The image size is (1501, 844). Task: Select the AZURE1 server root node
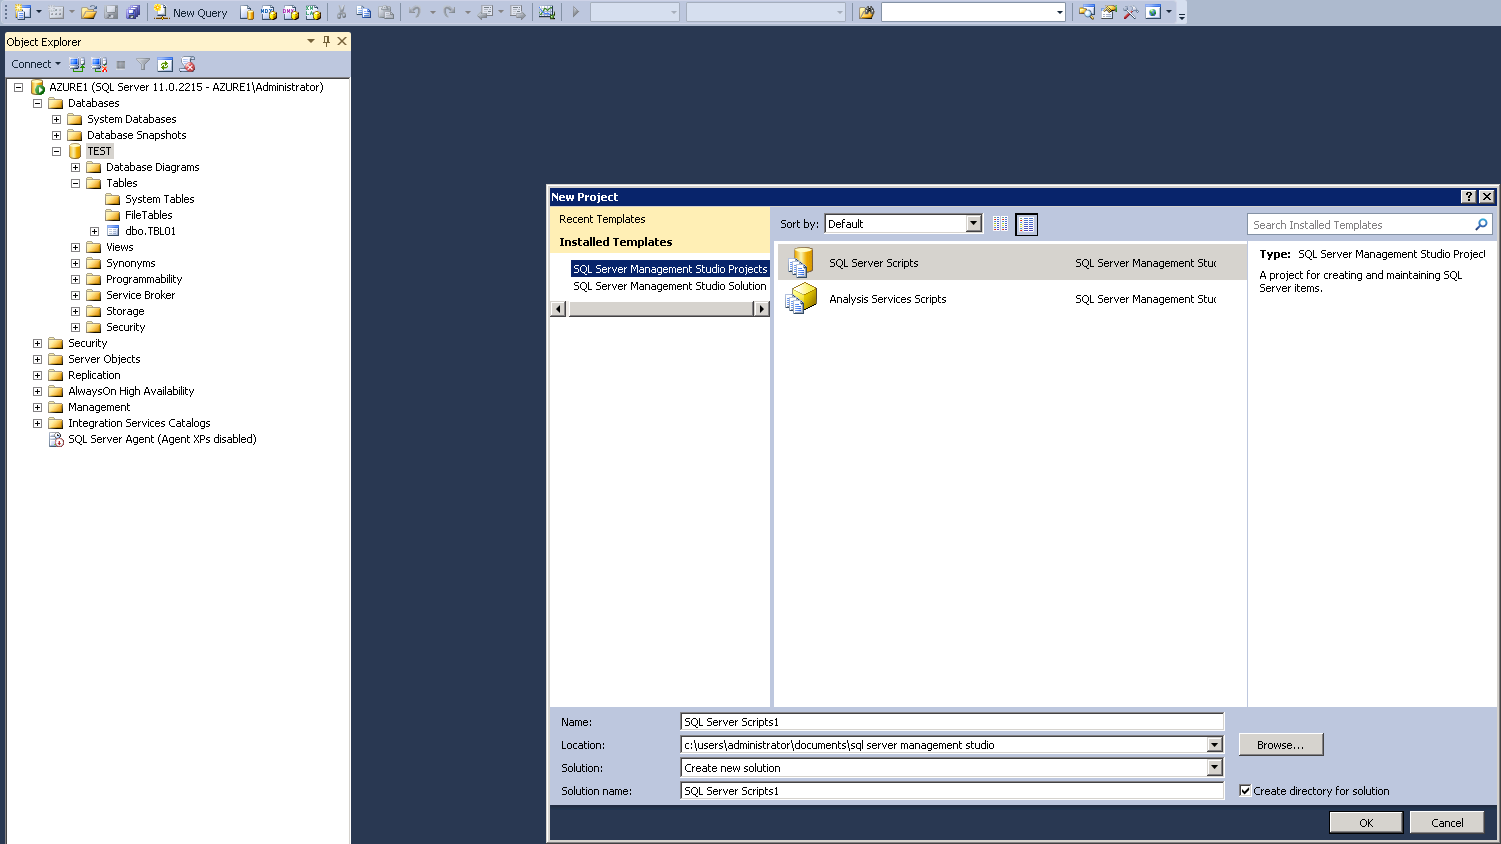point(186,87)
